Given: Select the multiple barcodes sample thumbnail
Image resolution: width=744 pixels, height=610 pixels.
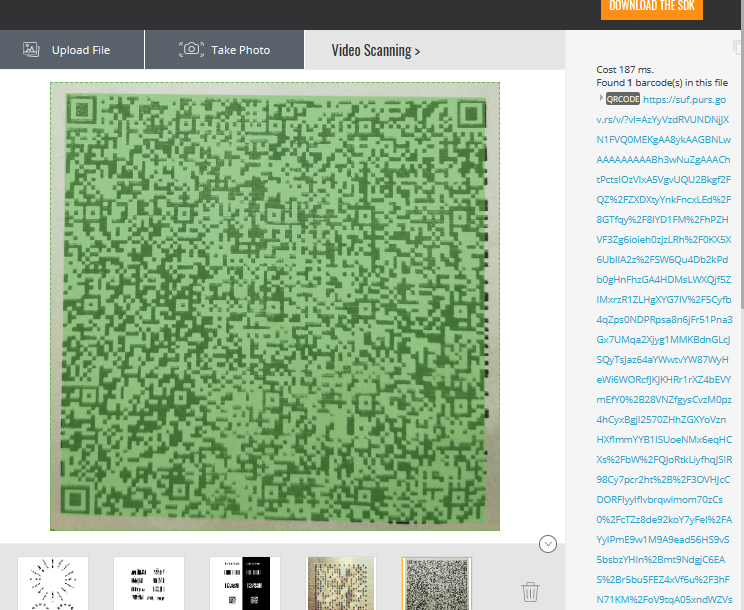Looking at the screenshot, I should click(149, 583).
